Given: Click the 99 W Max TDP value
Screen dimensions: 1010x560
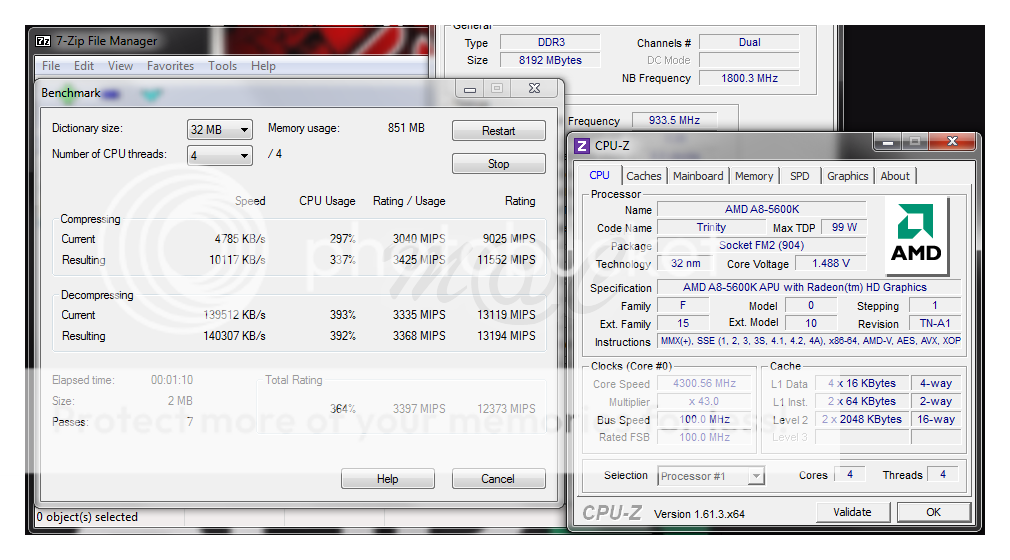Looking at the screenshot, I should coord(844,227).
